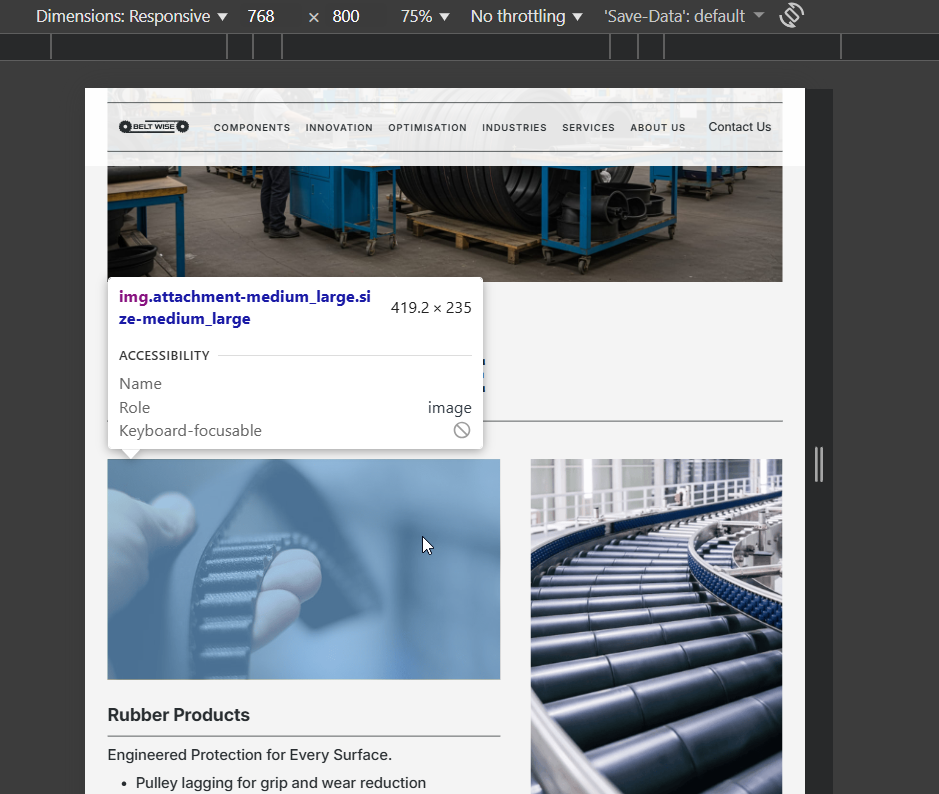Screen dimensions: 939x794
Task: Click the timing belt product image
Action: [x=303, y=569]
